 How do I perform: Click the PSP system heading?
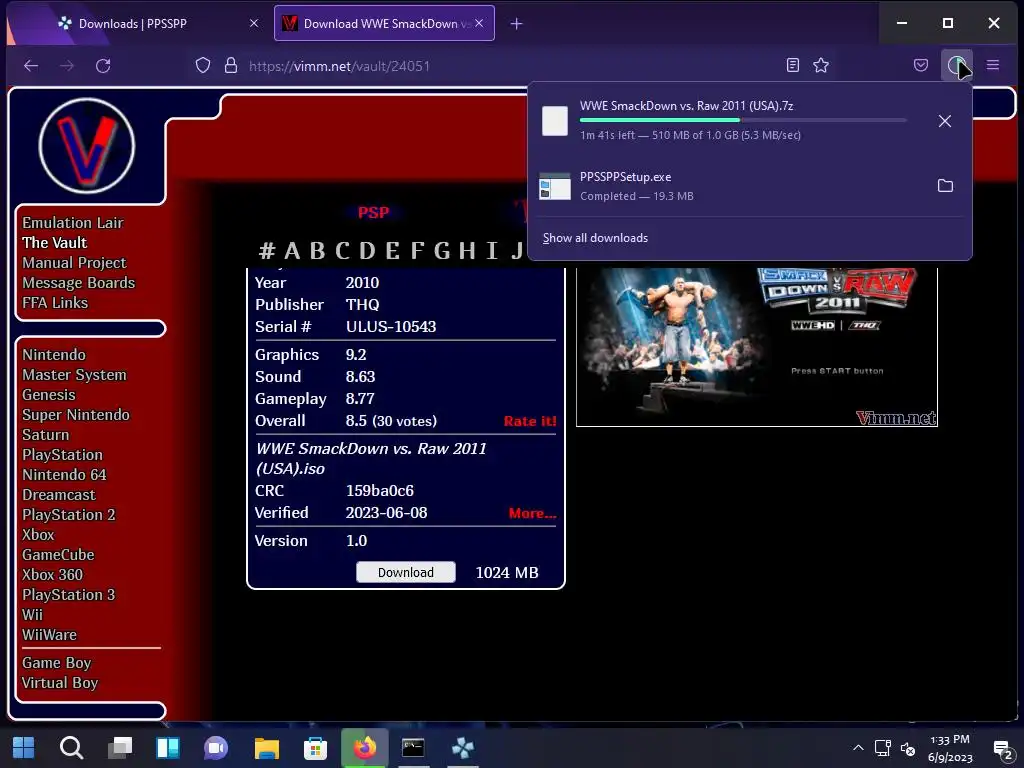[x=374, y=213]
